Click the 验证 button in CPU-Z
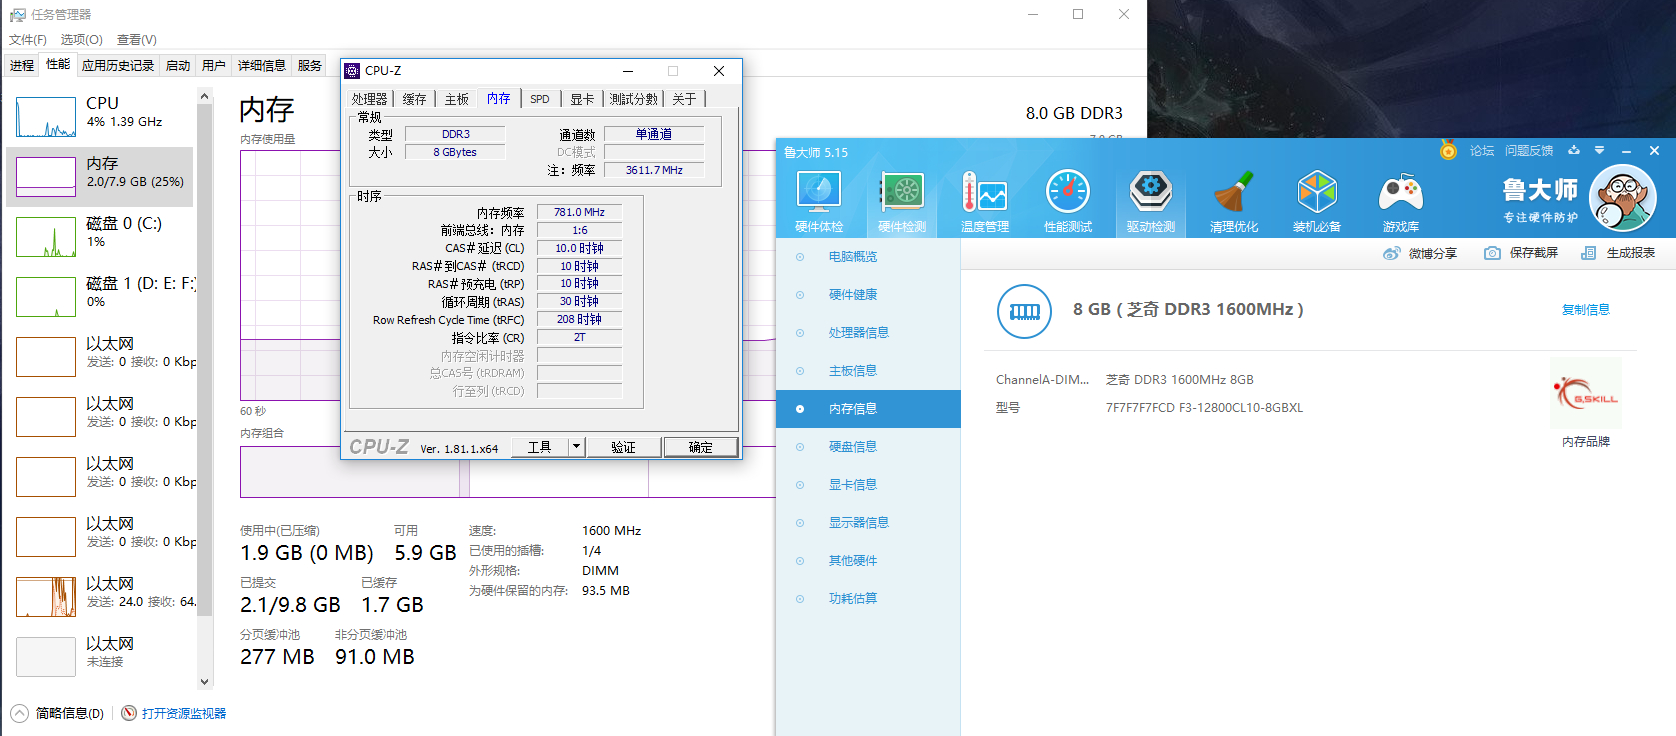 624,447
